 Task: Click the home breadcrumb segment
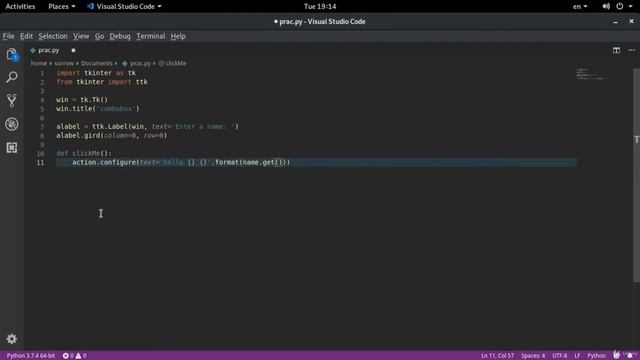[39, 63]
